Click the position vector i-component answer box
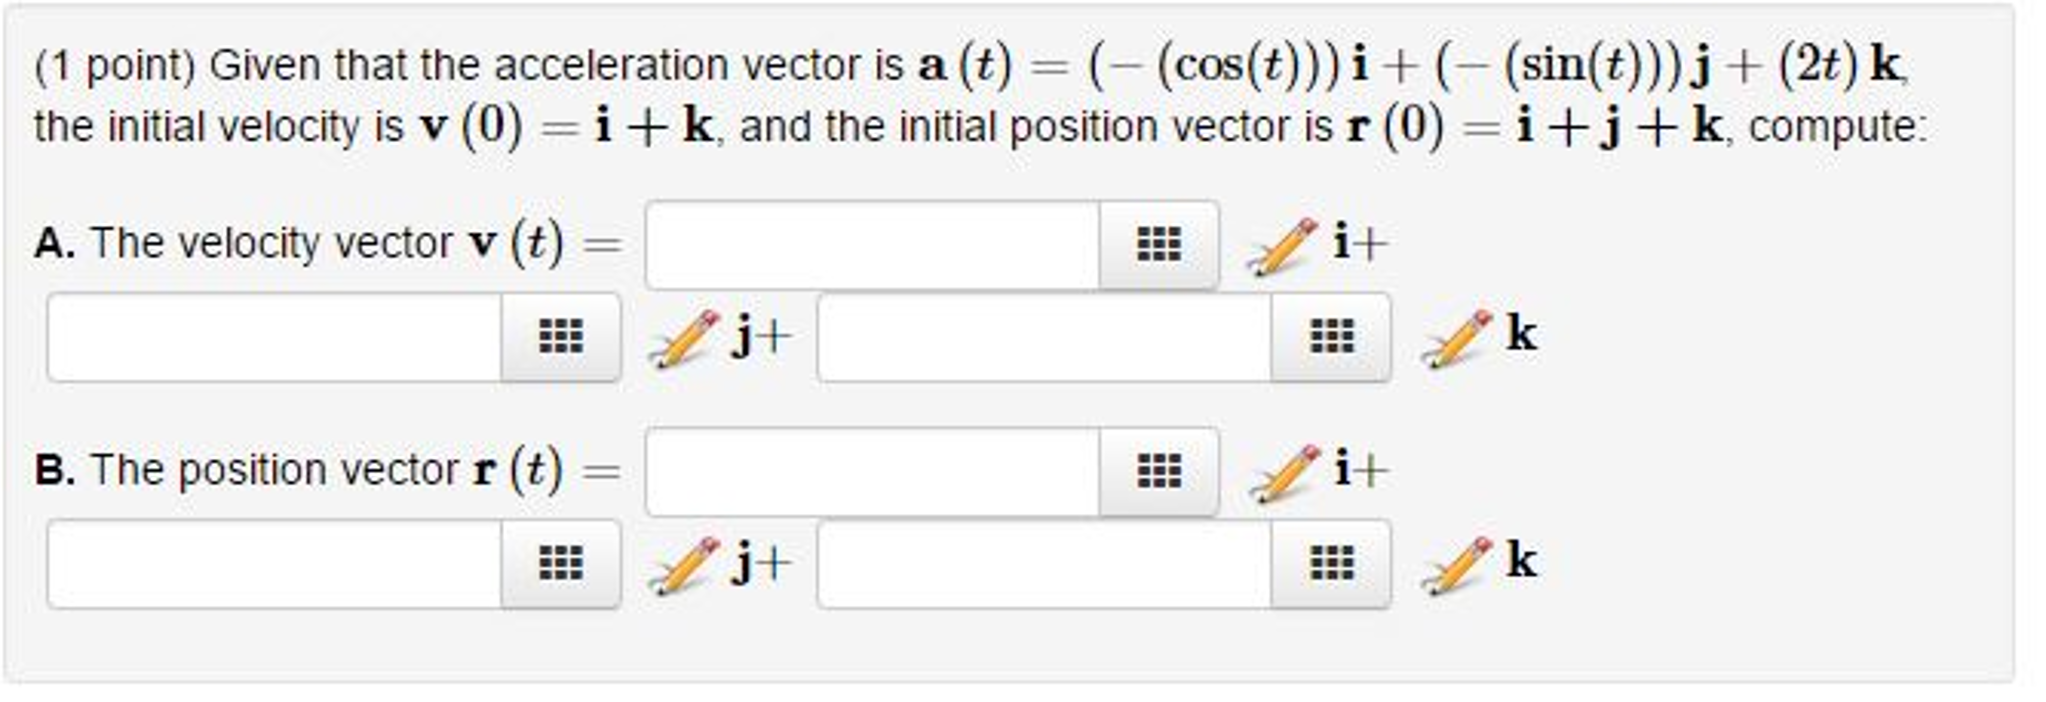2046x702 pixels. click(870, 470)
